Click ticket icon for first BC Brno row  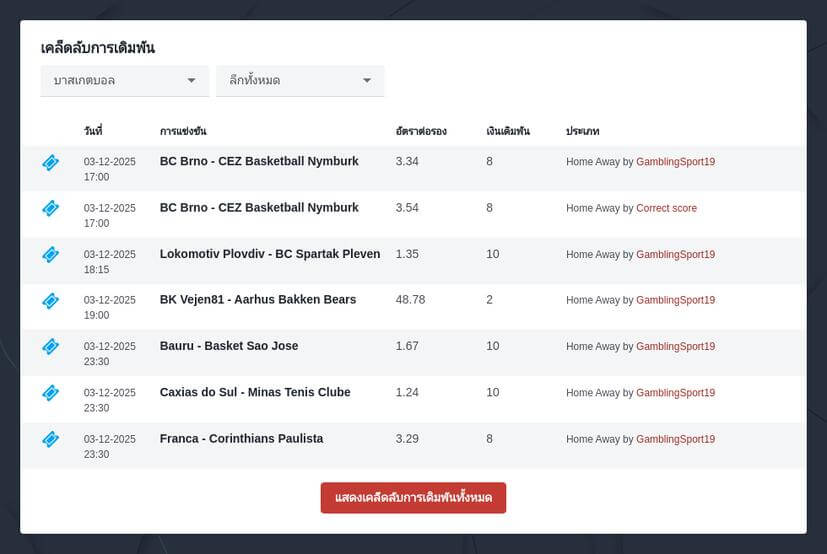(51, 162)
